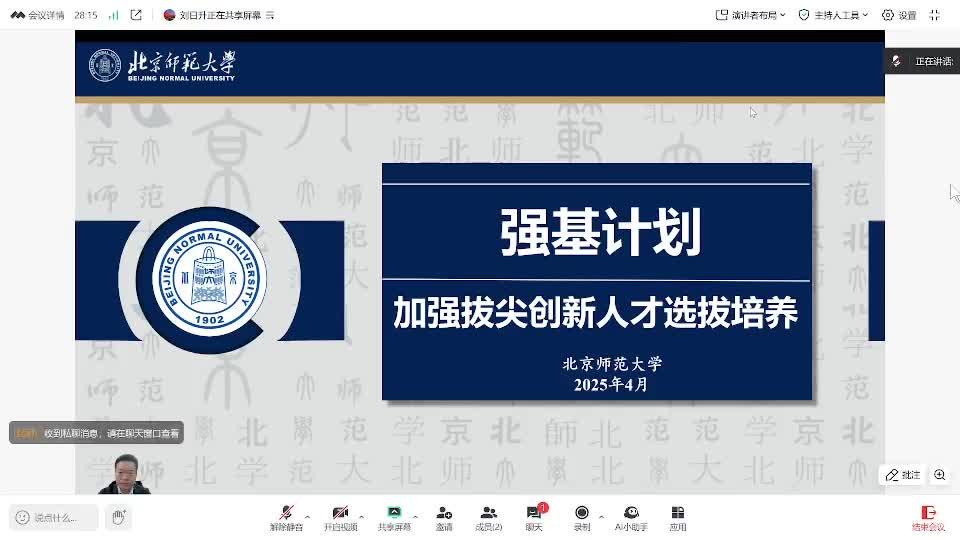Open emoji picker in message box
This screenshot has height=540, width=960.
click(x=23, y=518)
